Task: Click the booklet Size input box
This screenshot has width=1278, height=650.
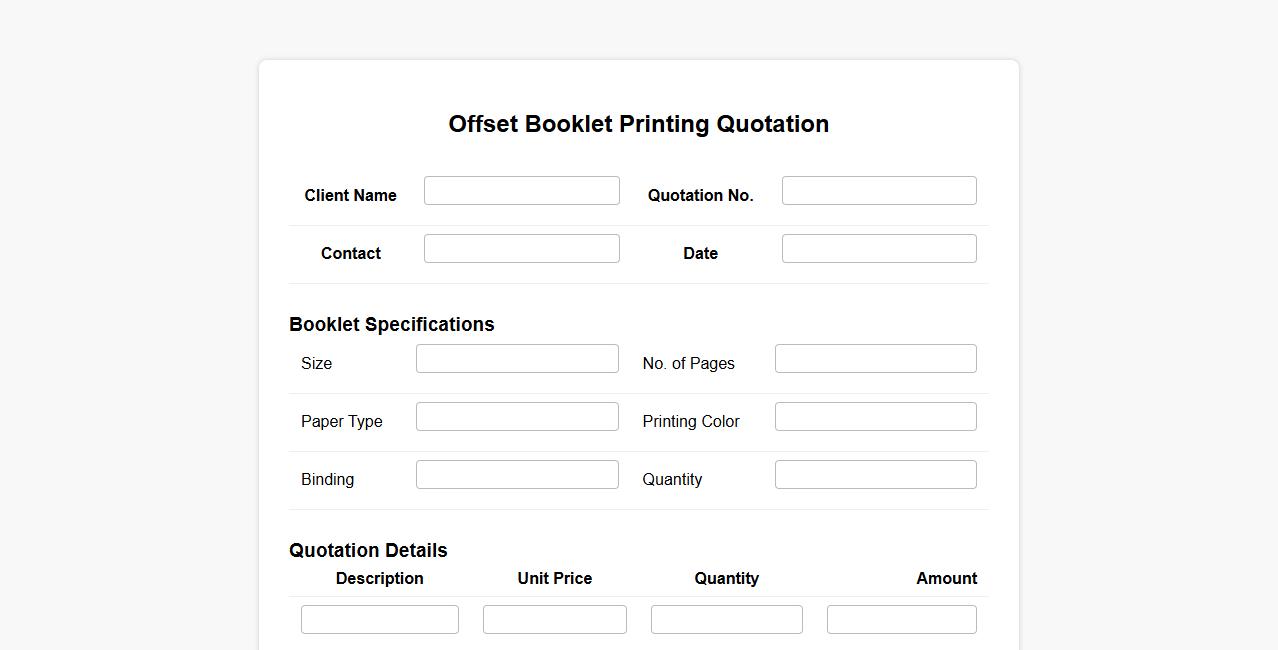Action: coord(517,359)
